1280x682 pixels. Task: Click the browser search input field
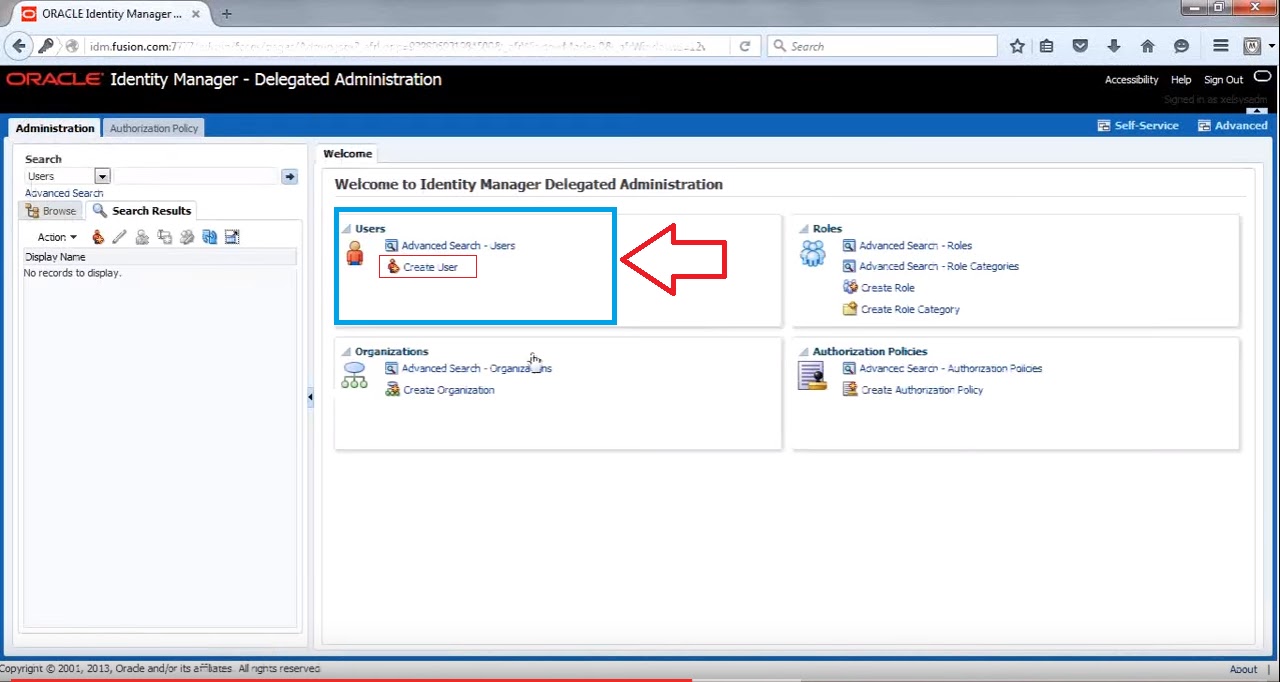click(x=880, y=45)
